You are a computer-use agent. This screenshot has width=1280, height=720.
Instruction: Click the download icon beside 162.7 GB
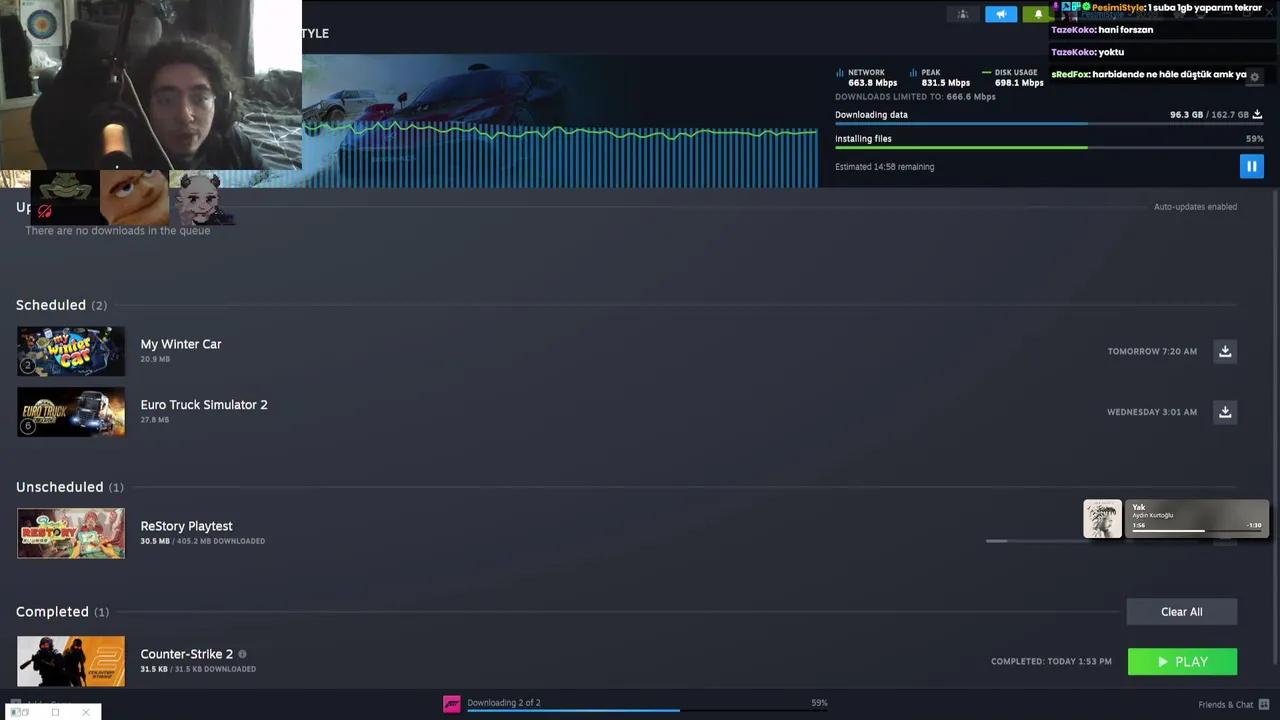[x=1257, y=115]
